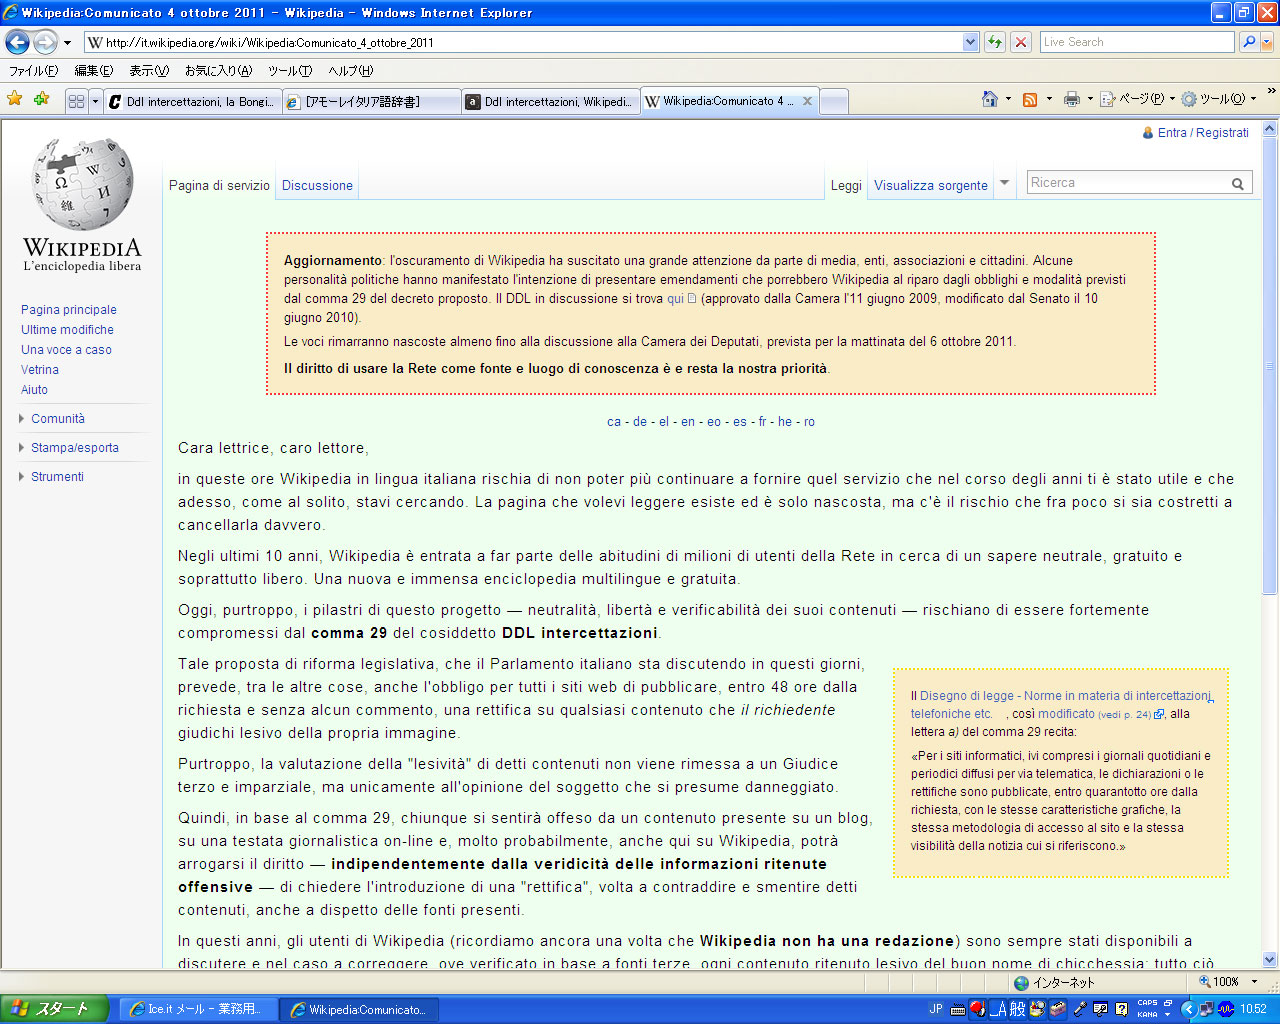The image size is (1280, 1024).
Task: Click the browser Forward arrow button
Action: coord(45,42)
